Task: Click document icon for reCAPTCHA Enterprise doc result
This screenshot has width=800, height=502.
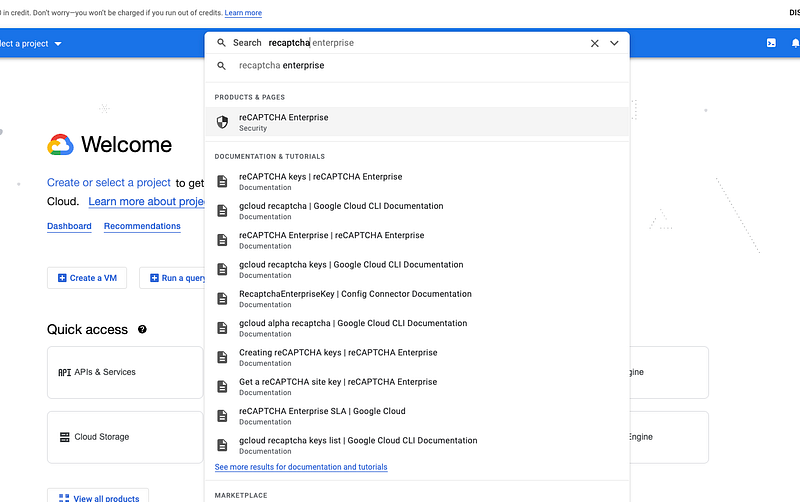Action: tap(222, 240)
